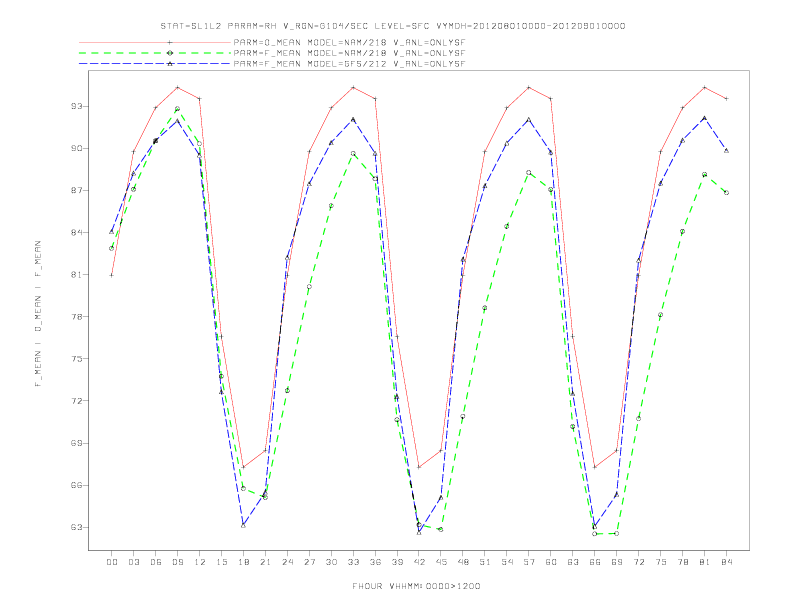Click the x-axis hour label 84
792x612 pixels.
coord(727,562)
